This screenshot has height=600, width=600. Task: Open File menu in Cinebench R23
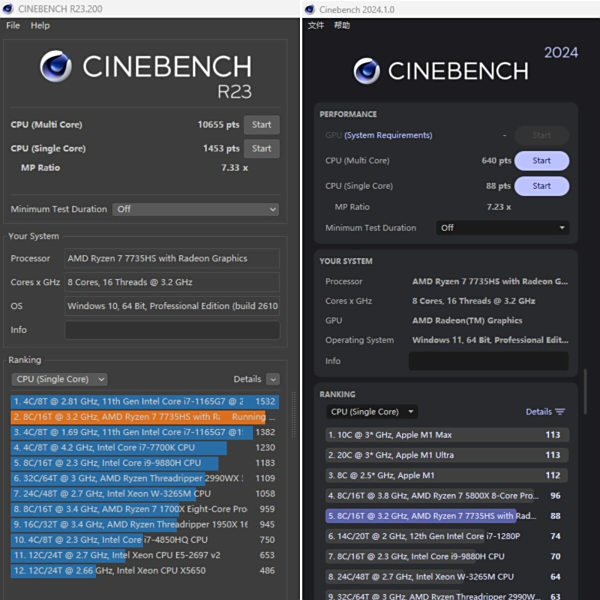13,26
